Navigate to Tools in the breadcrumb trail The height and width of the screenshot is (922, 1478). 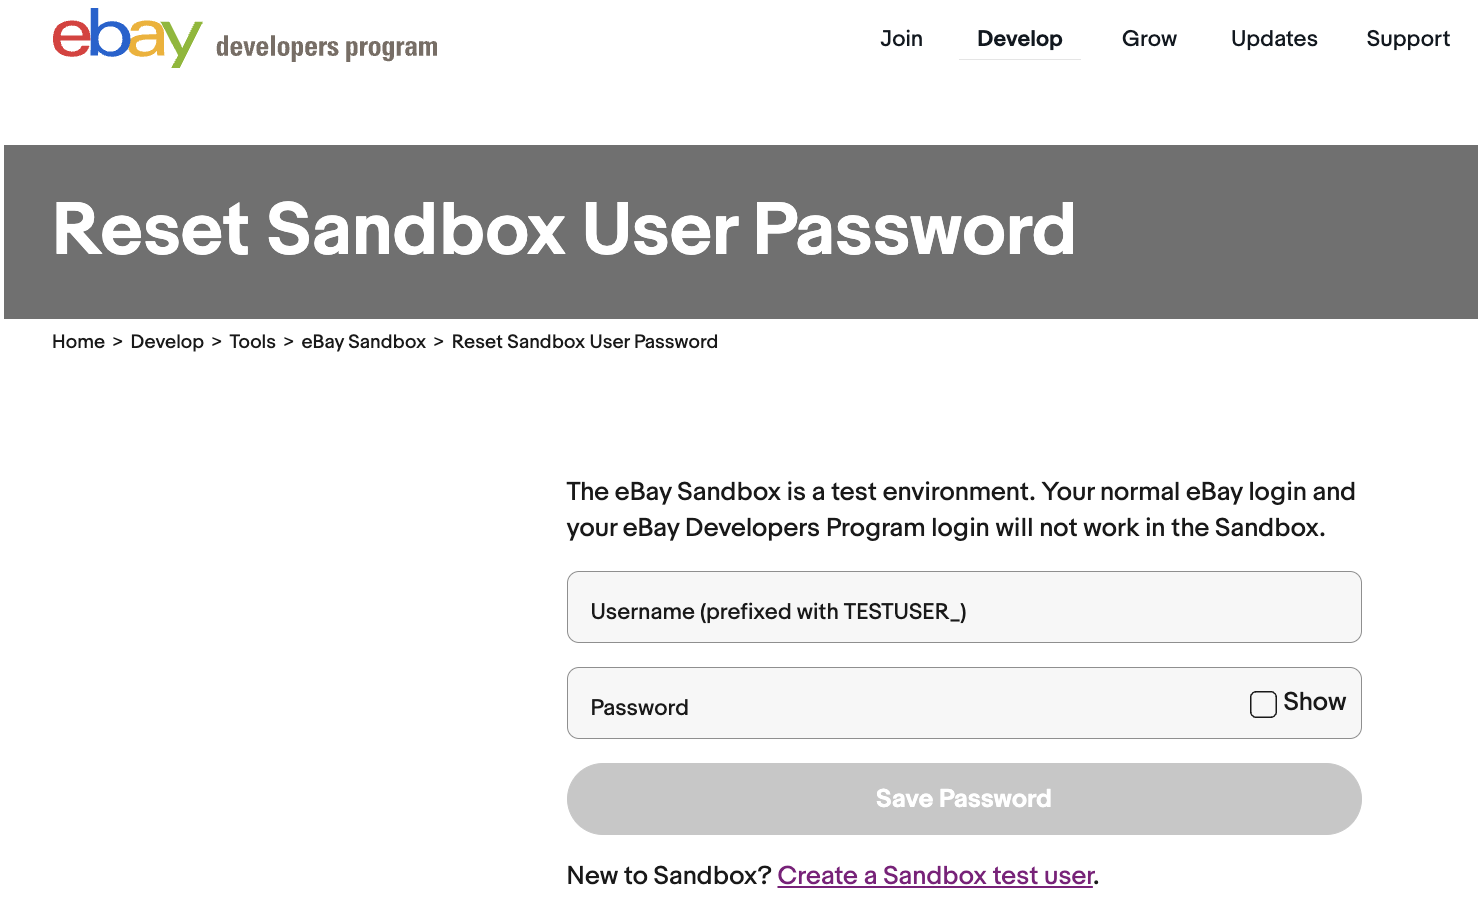[252, 342]
